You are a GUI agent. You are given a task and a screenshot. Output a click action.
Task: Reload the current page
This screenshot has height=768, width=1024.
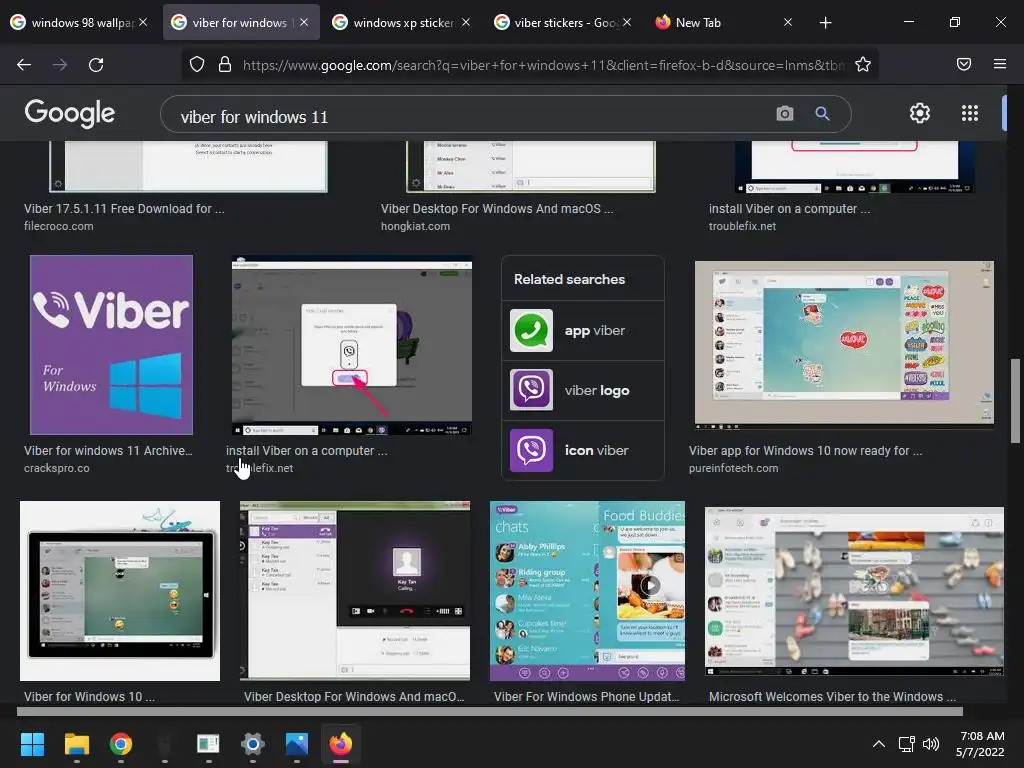96,65
